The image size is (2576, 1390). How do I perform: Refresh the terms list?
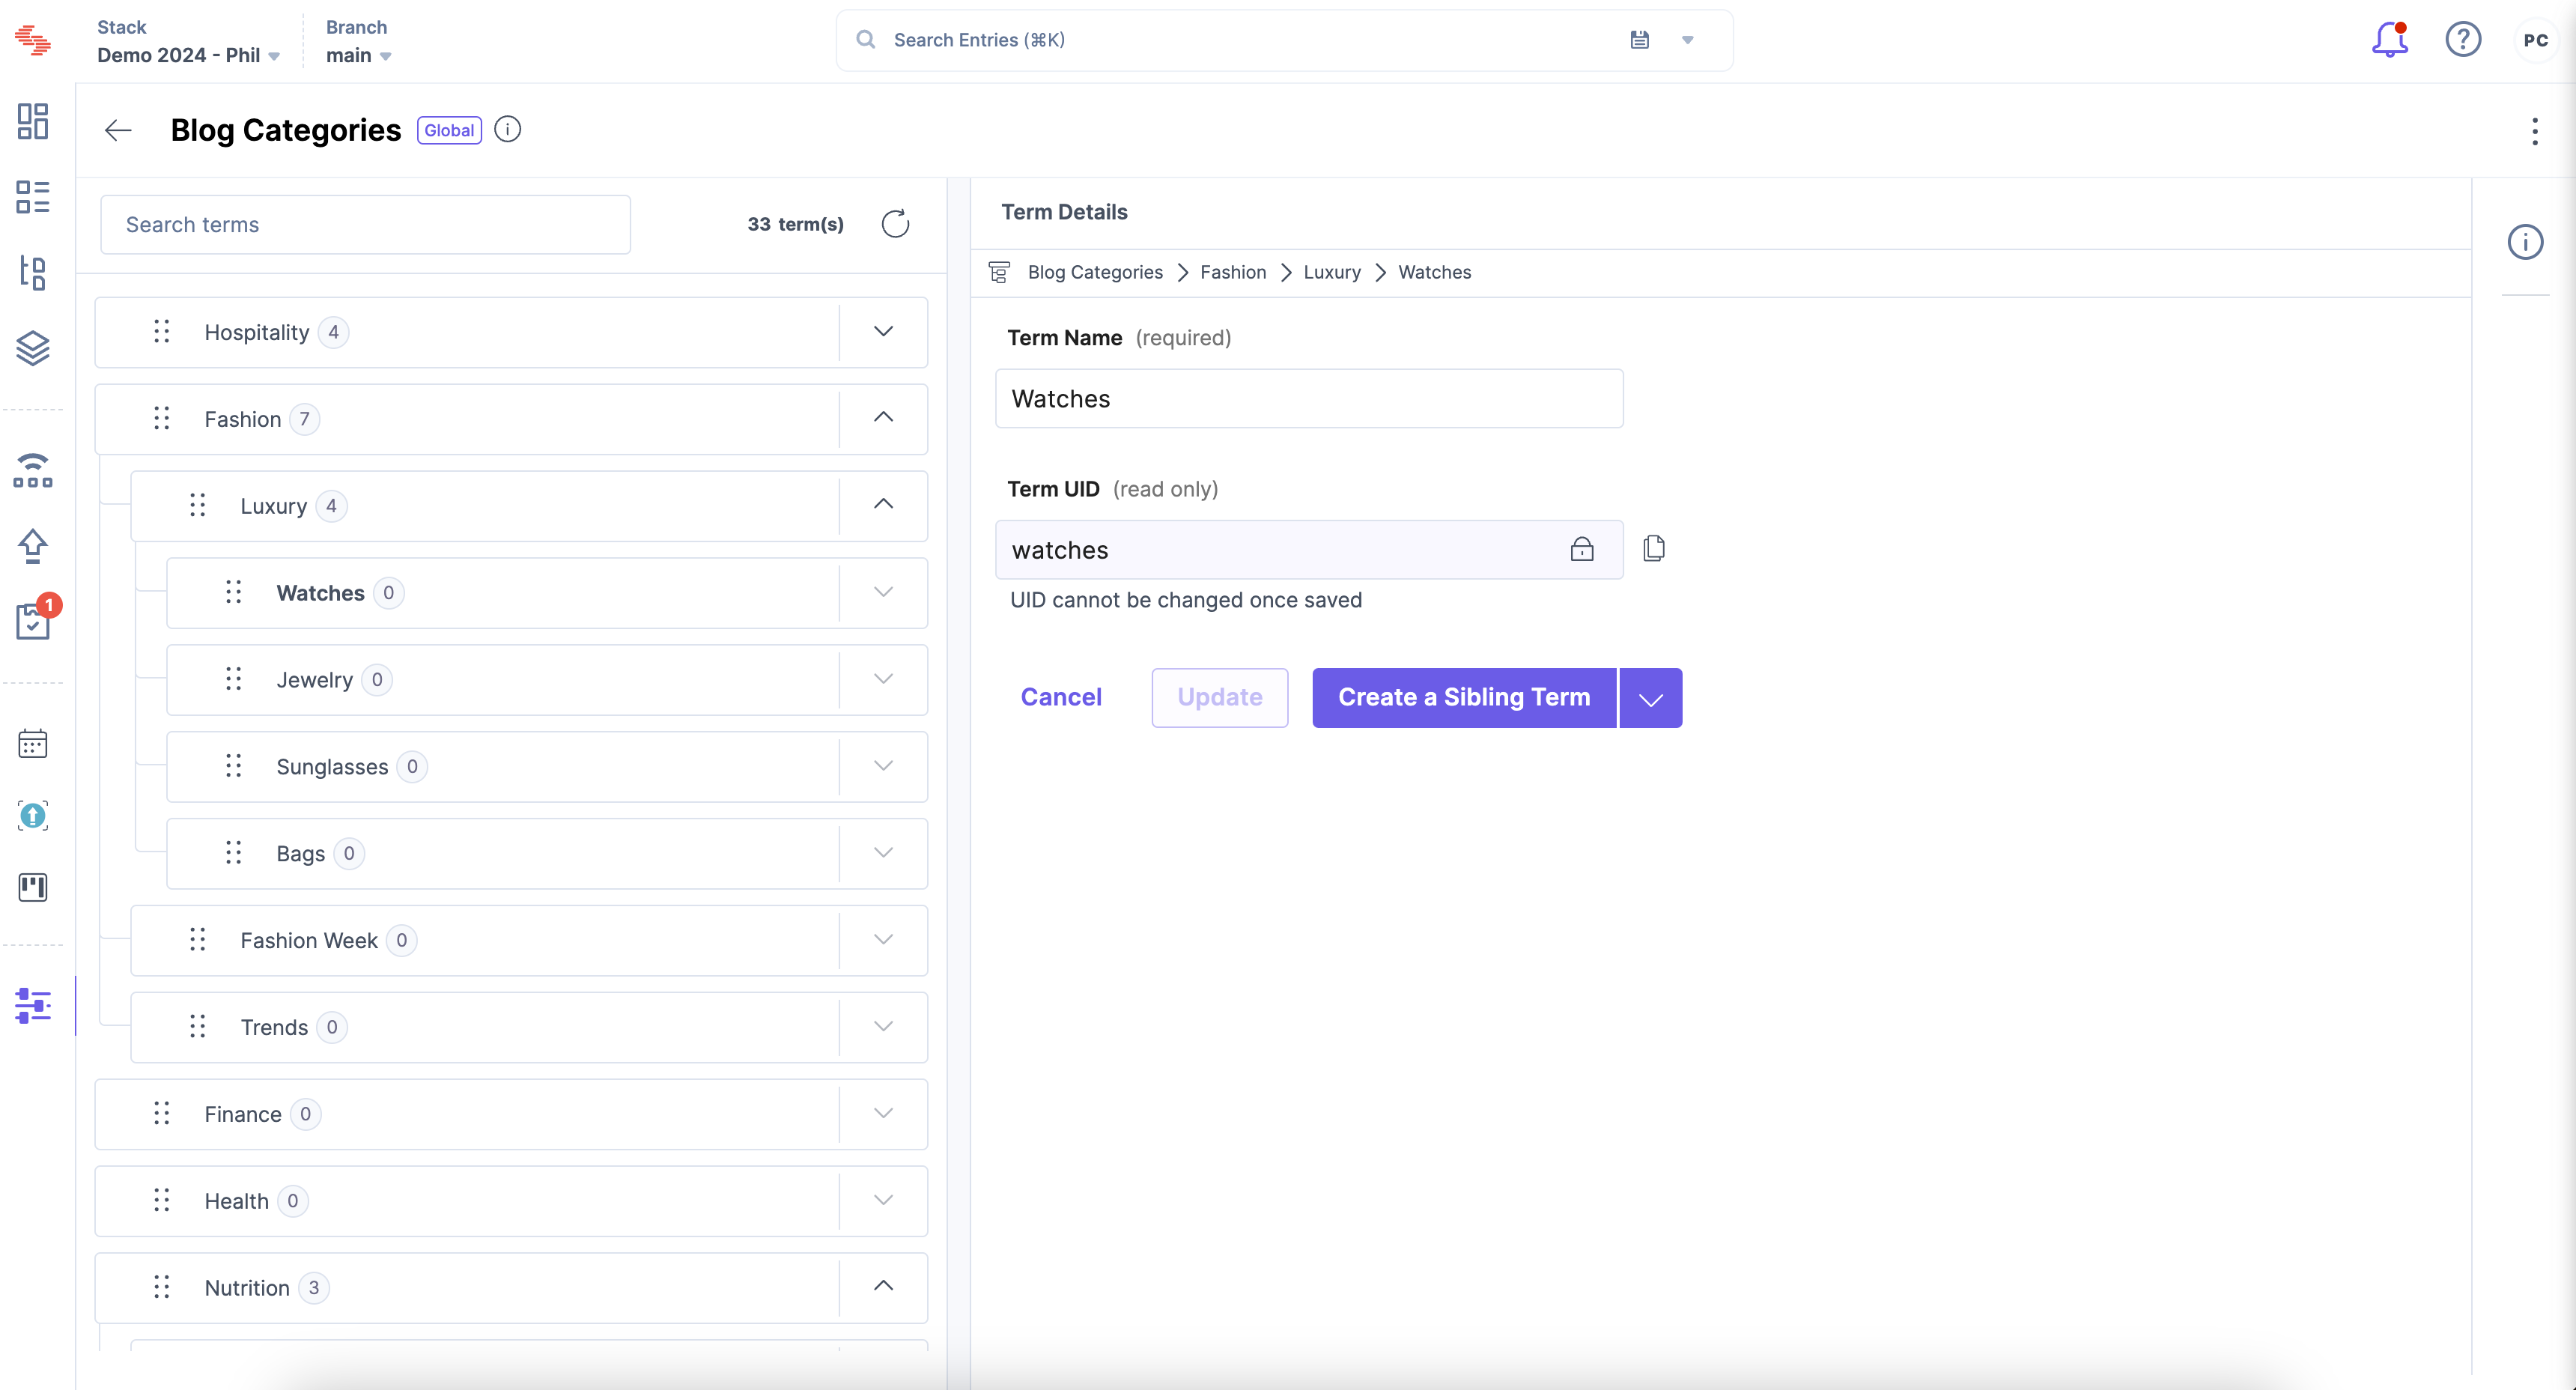click(x=895, y=224)
